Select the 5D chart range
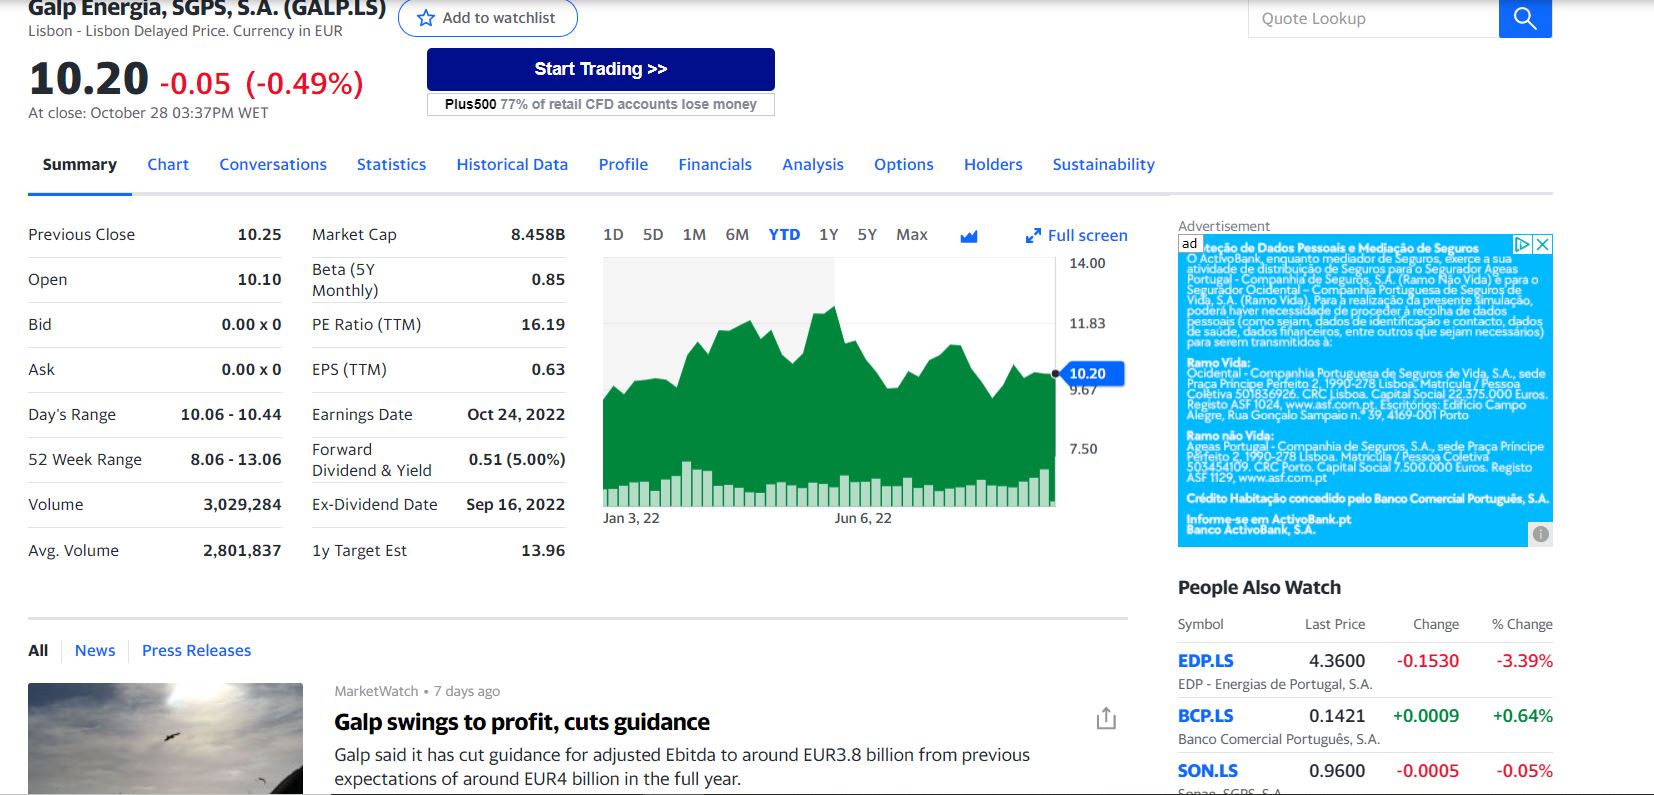The width and height of the screenshot is (1654, 795). pyautogui.click(x=653, y=235)
